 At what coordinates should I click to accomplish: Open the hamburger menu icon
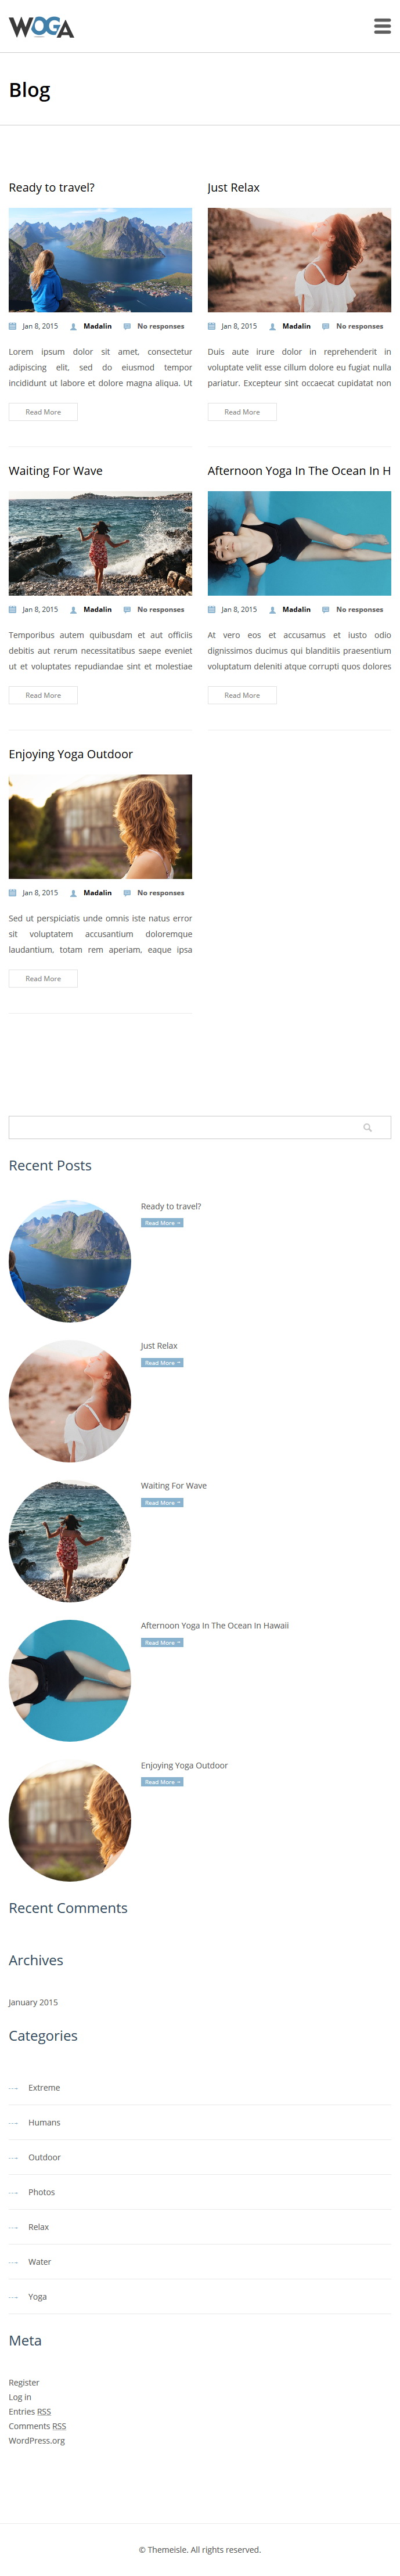tap(382, 26)
